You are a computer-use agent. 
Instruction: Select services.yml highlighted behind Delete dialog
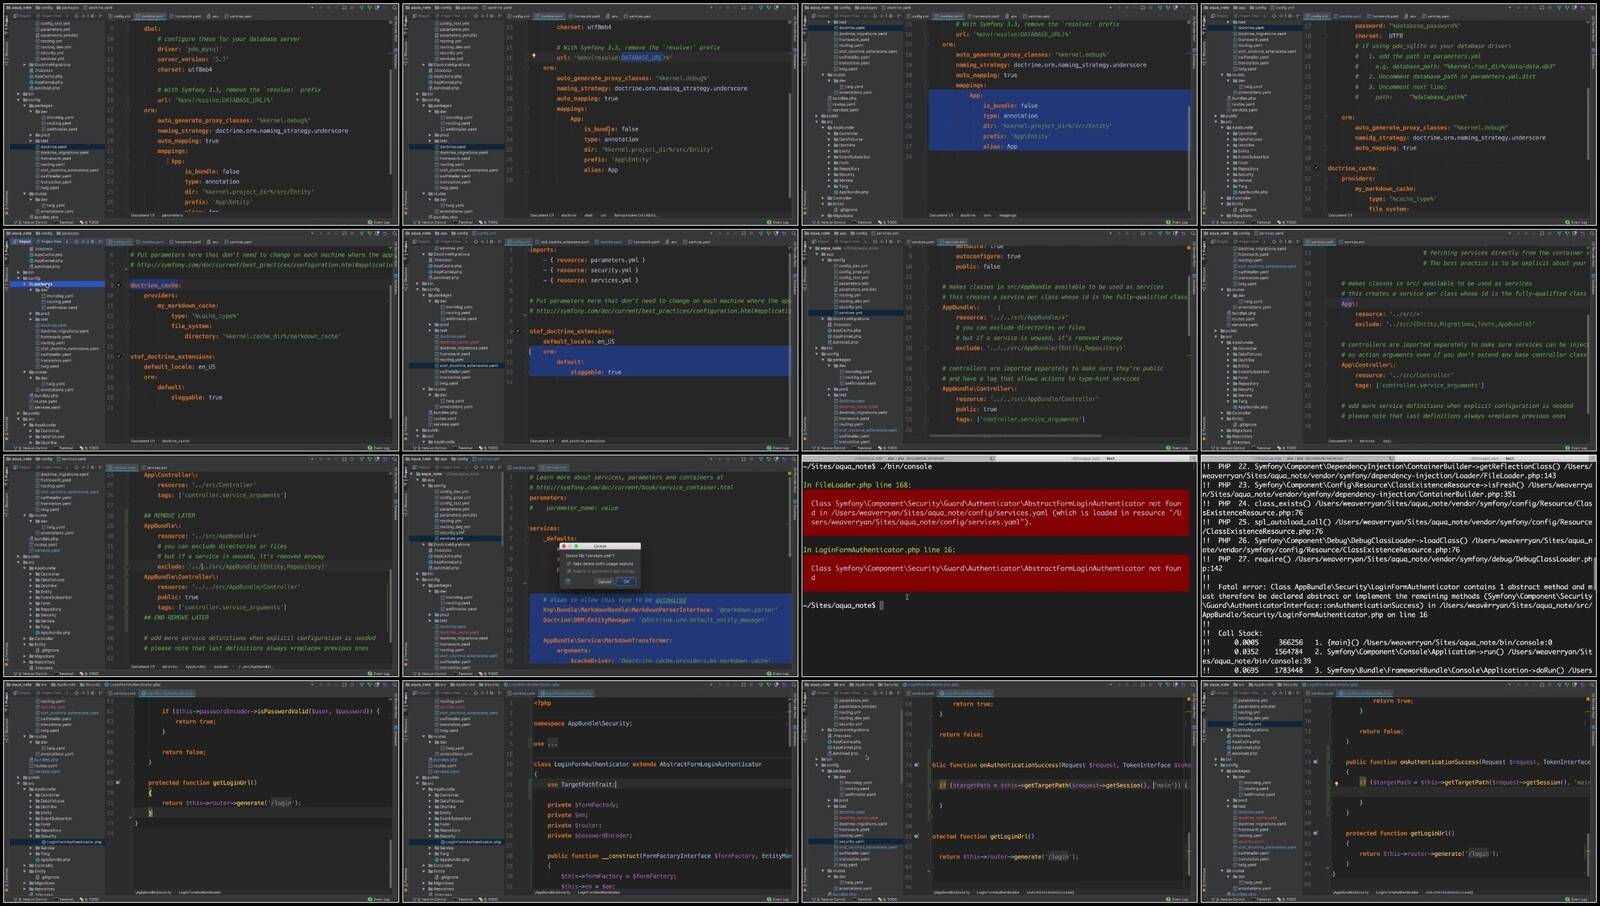[453, 539]
